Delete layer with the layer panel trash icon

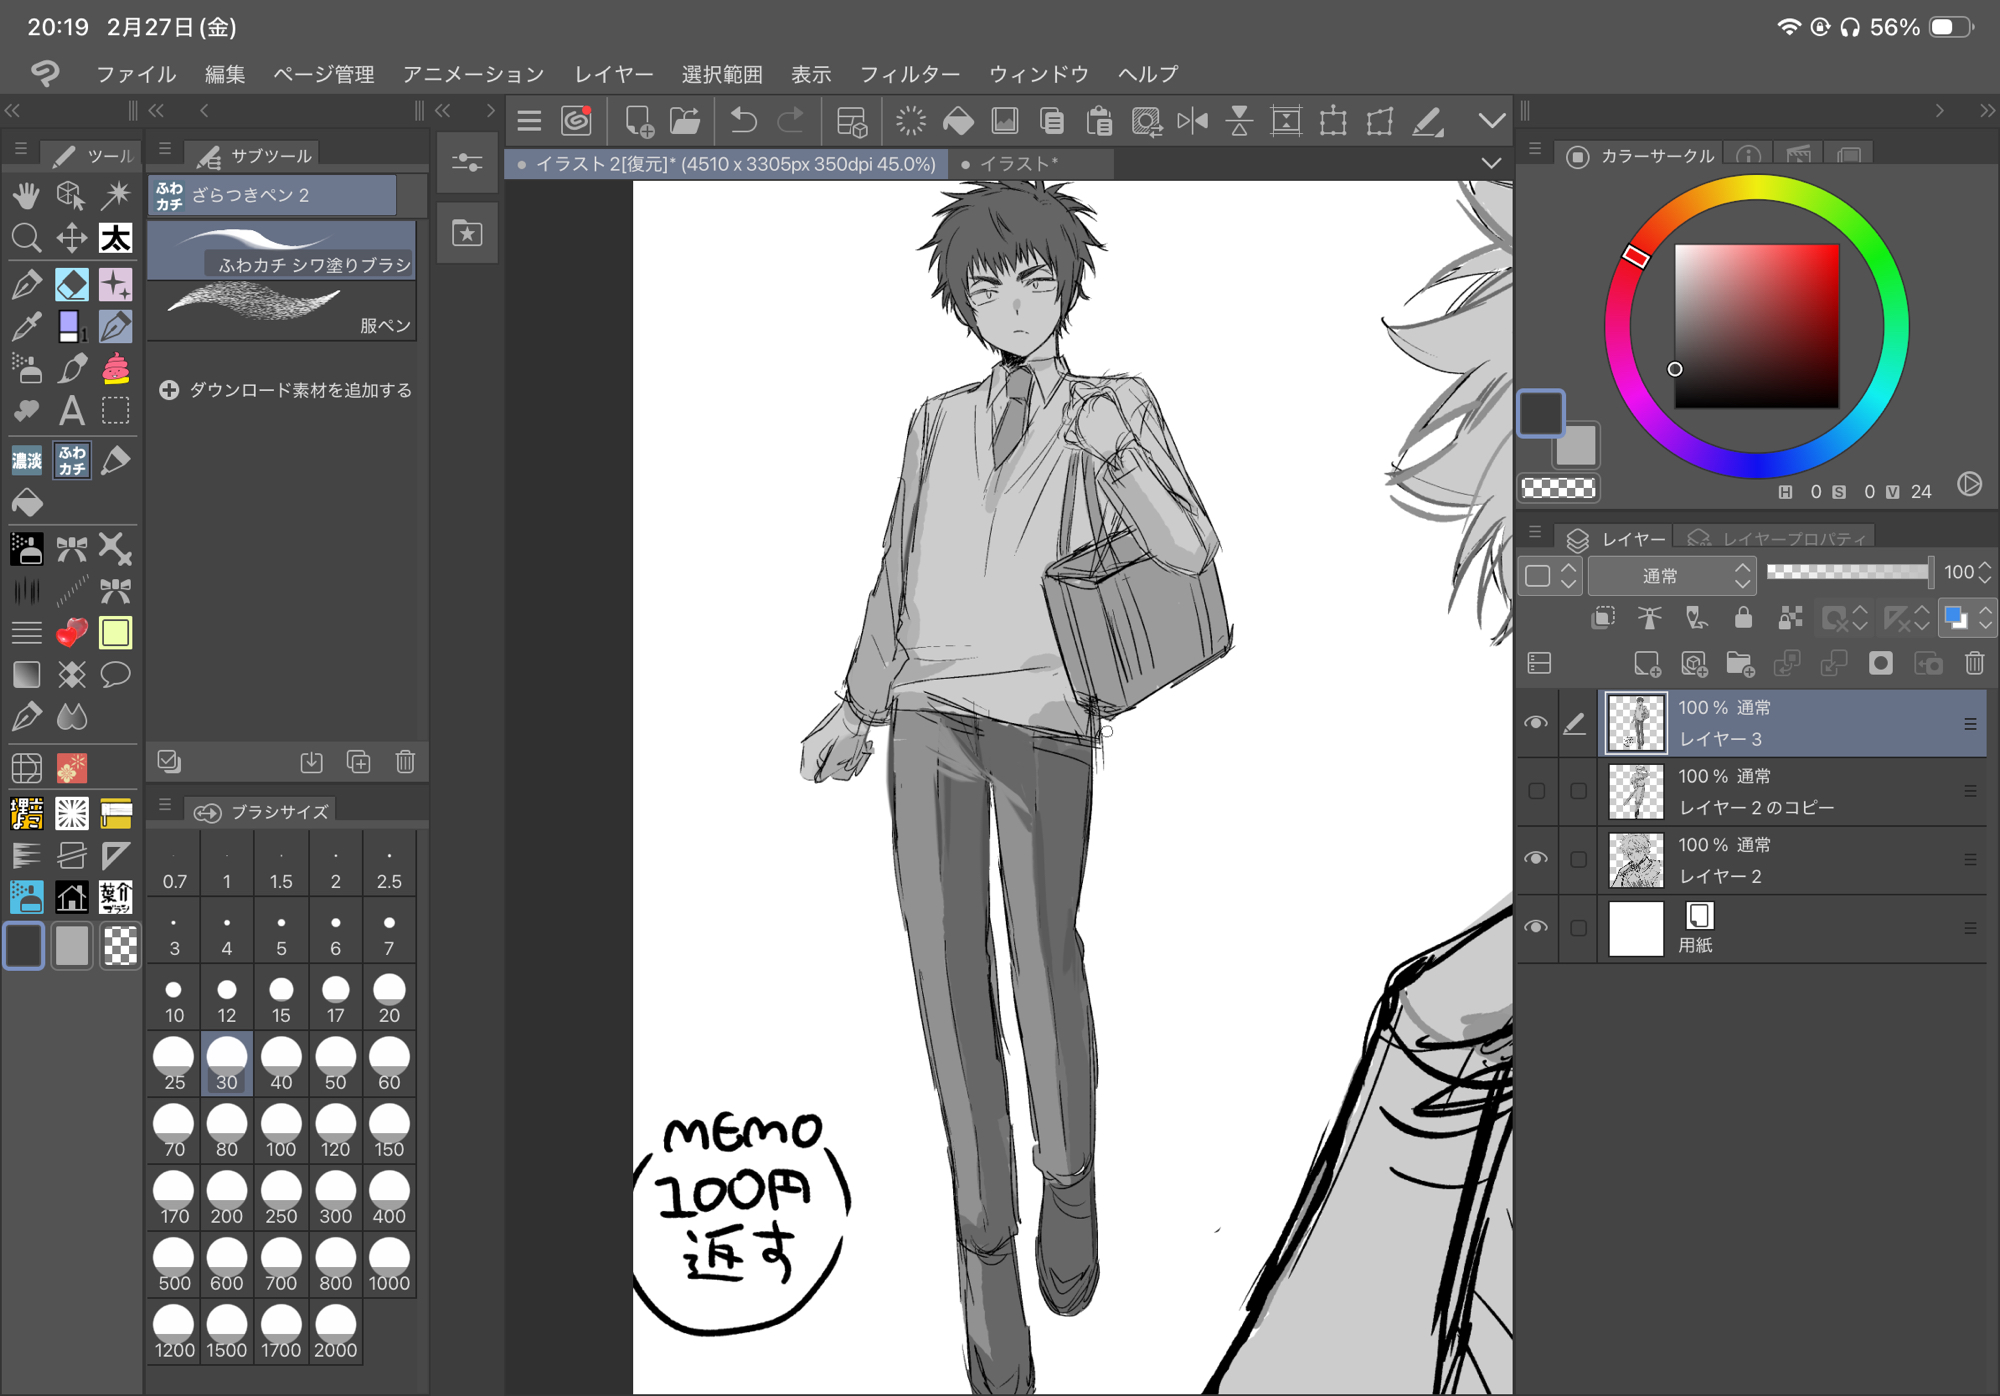point(1974,663)
